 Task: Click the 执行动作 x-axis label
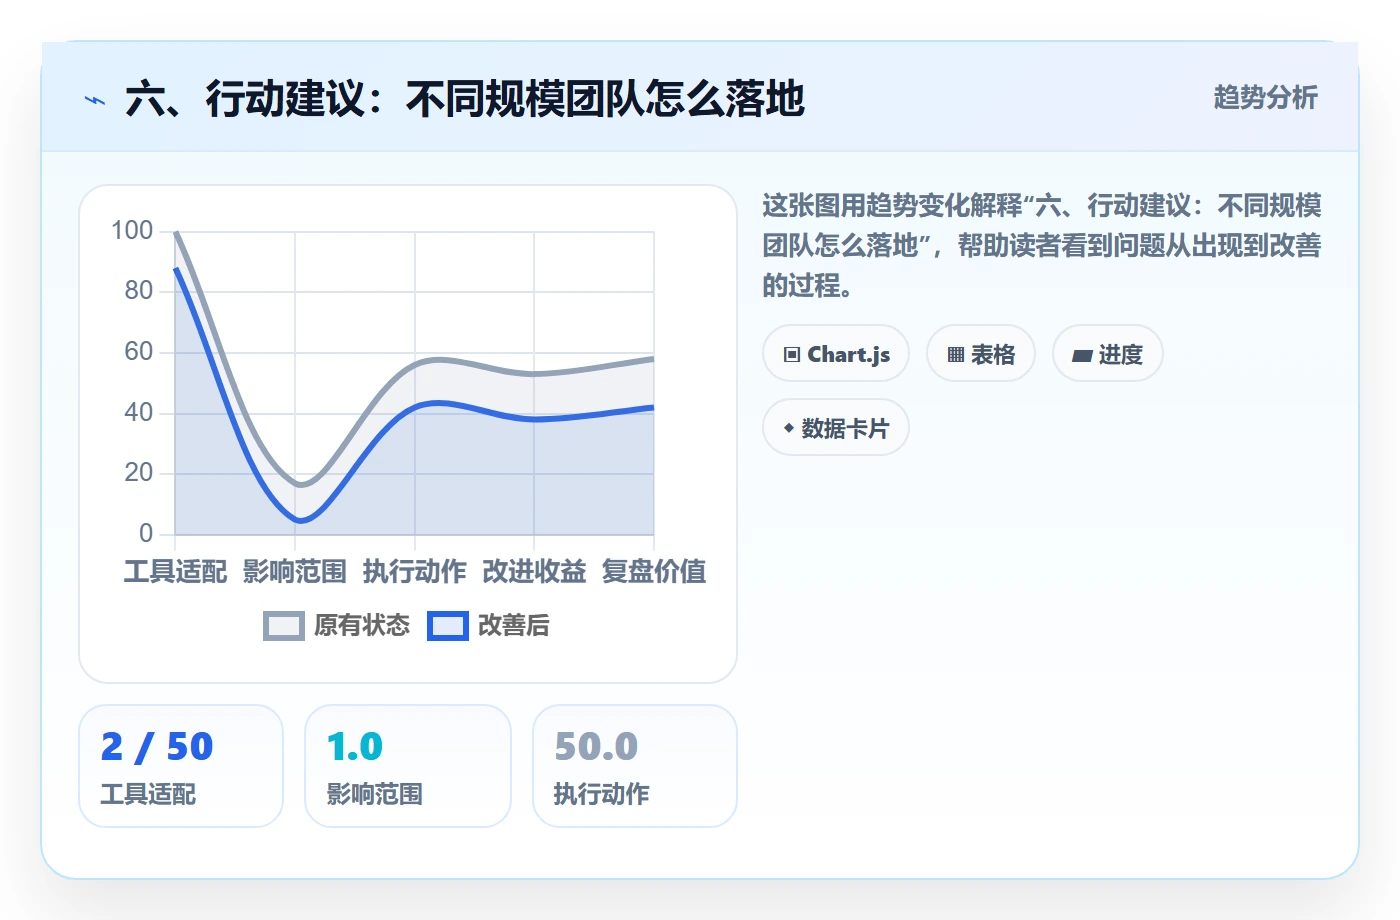(415, 571)
